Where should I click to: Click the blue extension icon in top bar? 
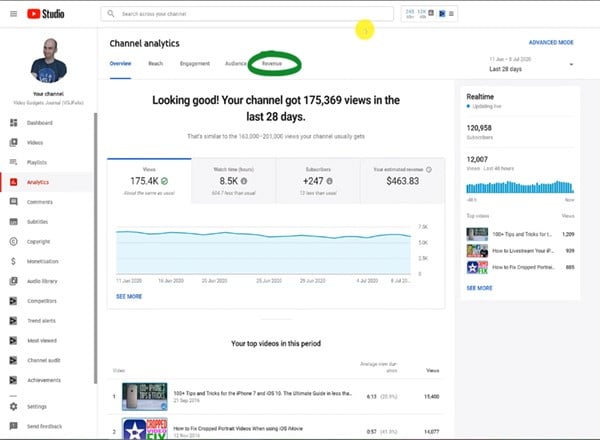coord(442,14)
